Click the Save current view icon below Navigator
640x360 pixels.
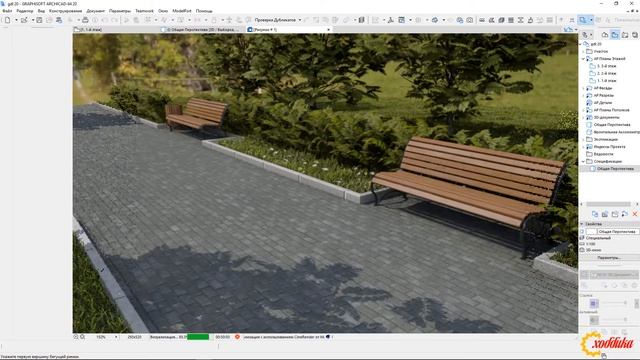(x=595, y=214)
